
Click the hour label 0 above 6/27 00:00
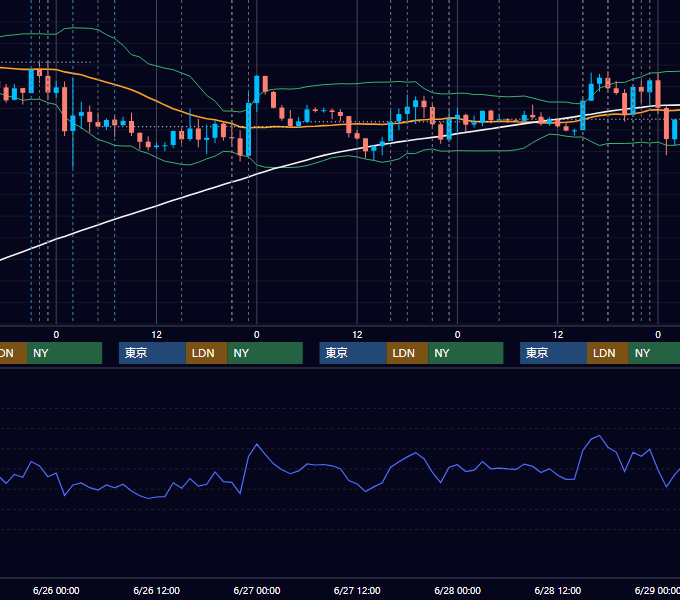257,335
